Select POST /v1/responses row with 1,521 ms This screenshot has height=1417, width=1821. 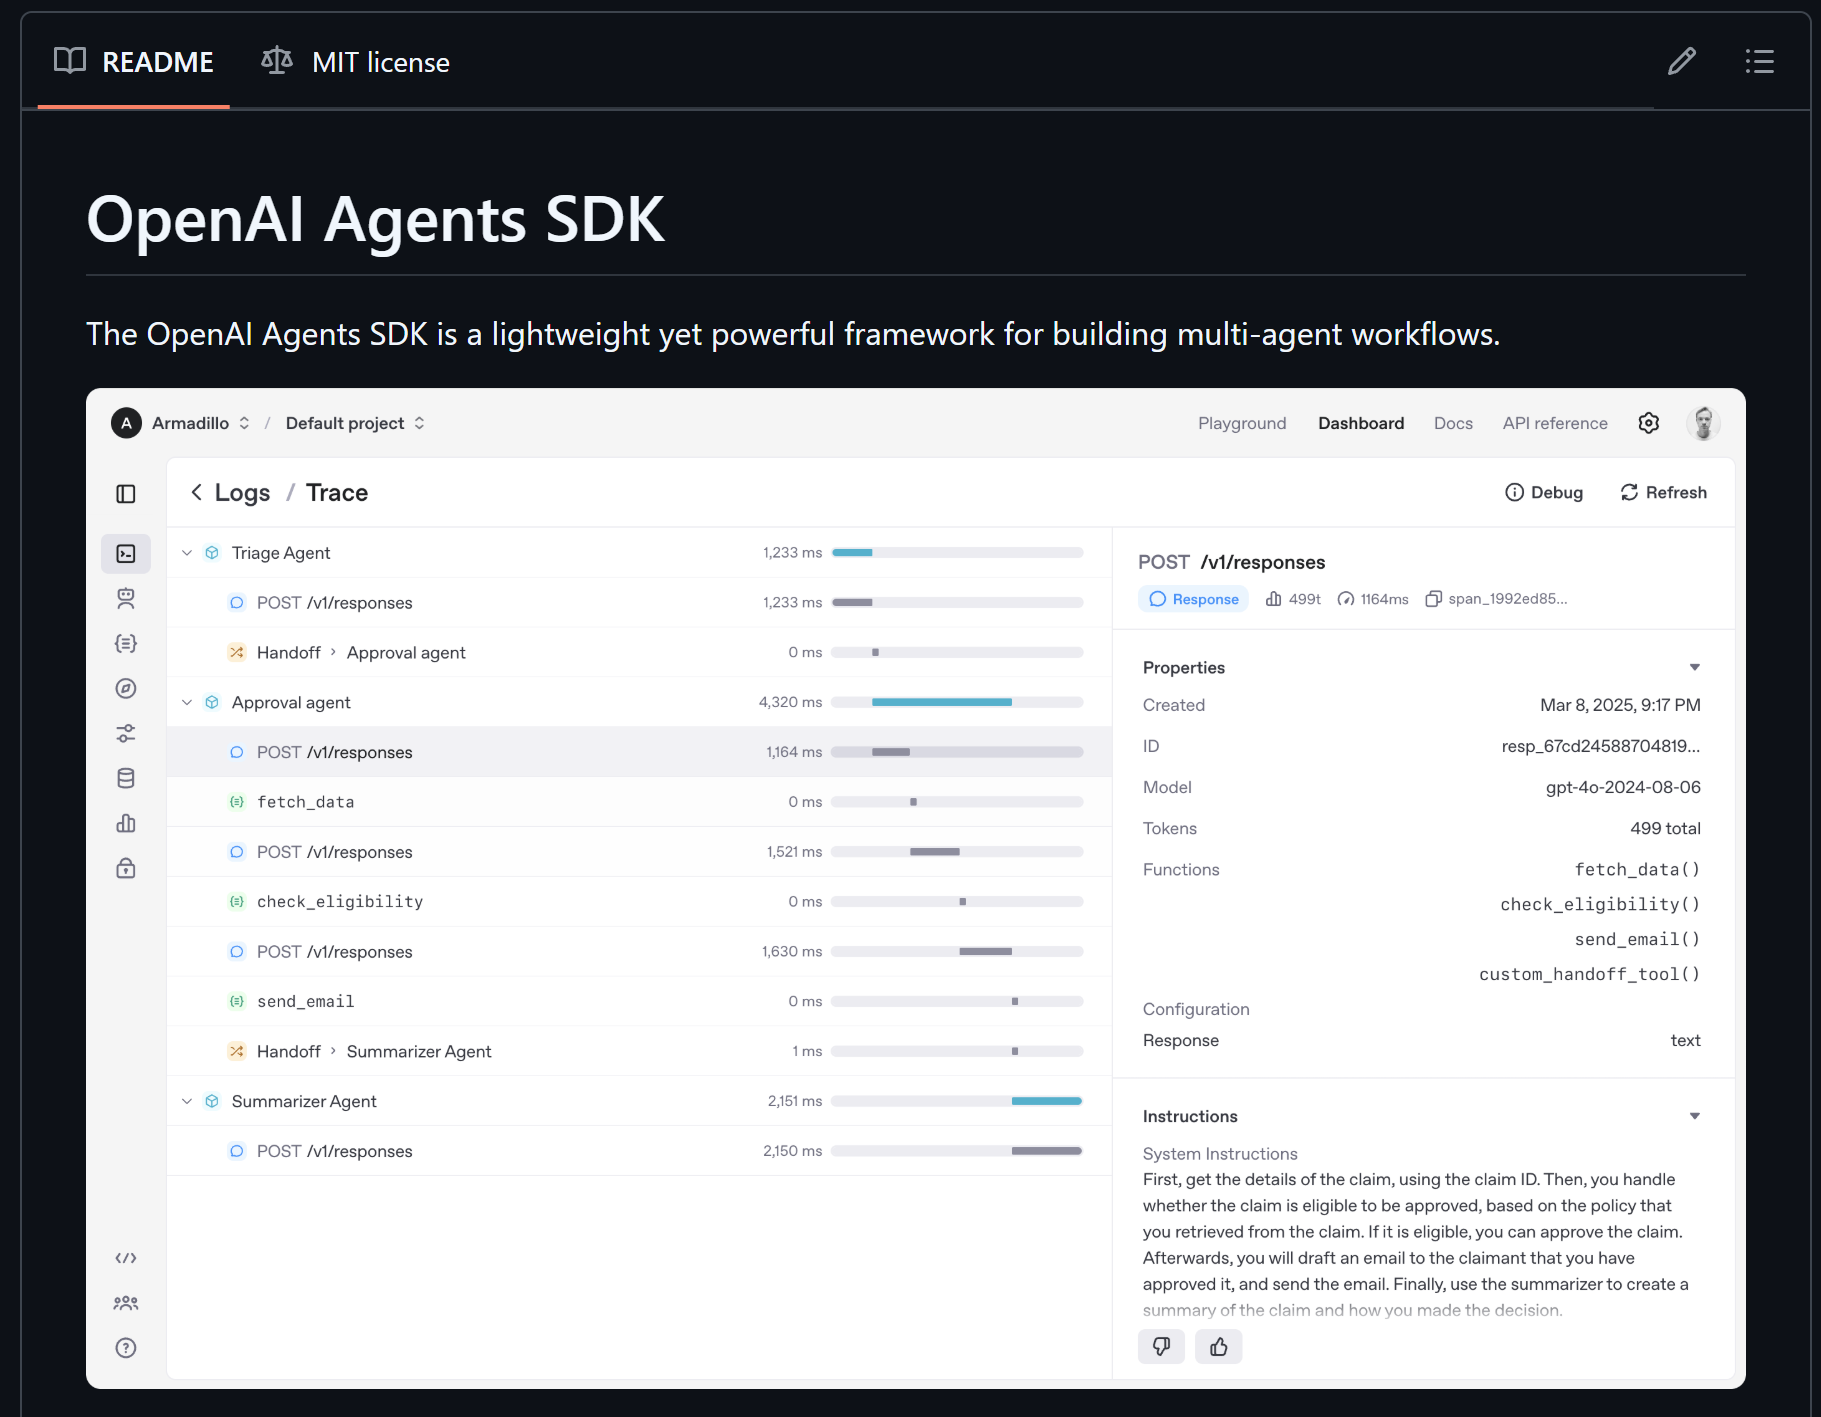click(639, 852)
